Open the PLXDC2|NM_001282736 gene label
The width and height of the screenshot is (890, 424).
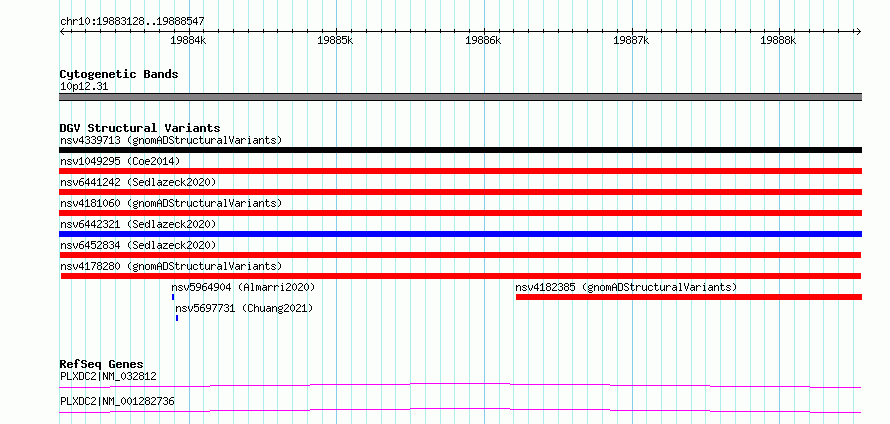(x=117, y=401)
